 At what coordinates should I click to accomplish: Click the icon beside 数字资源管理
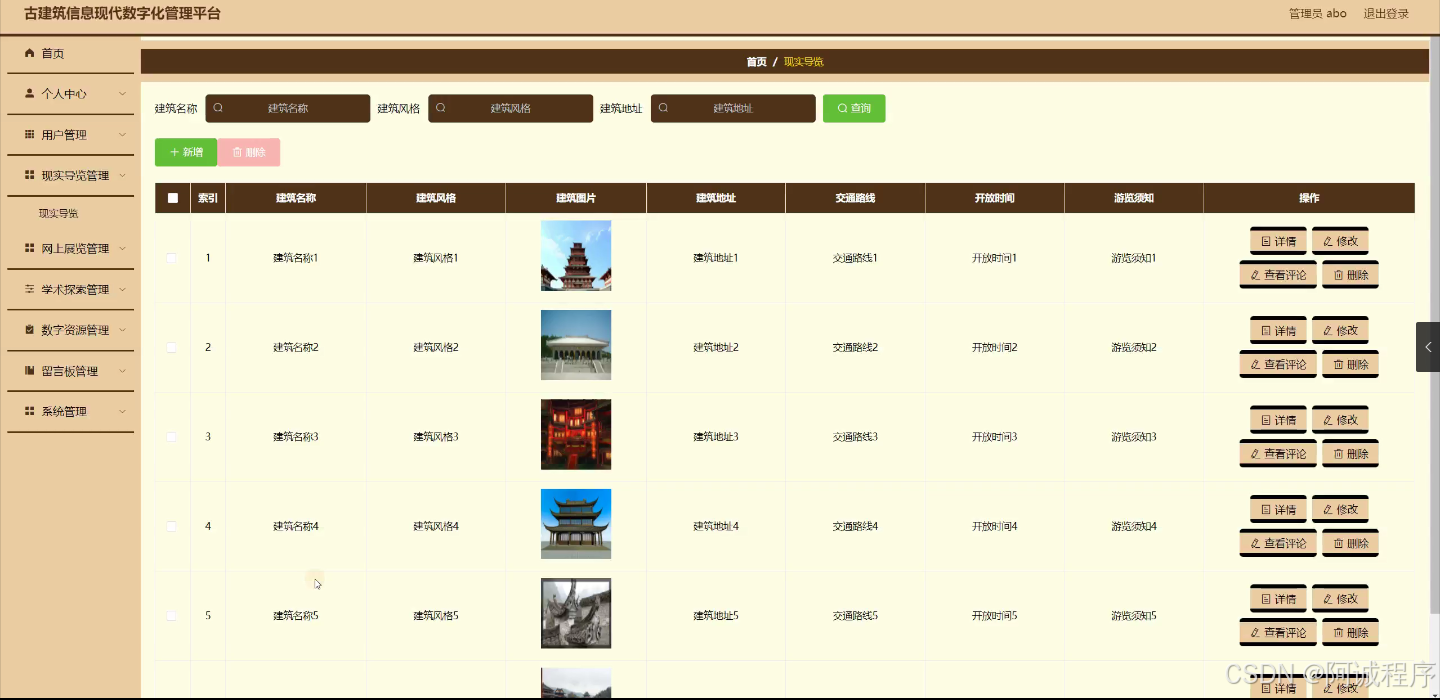(x=30, y=329)
